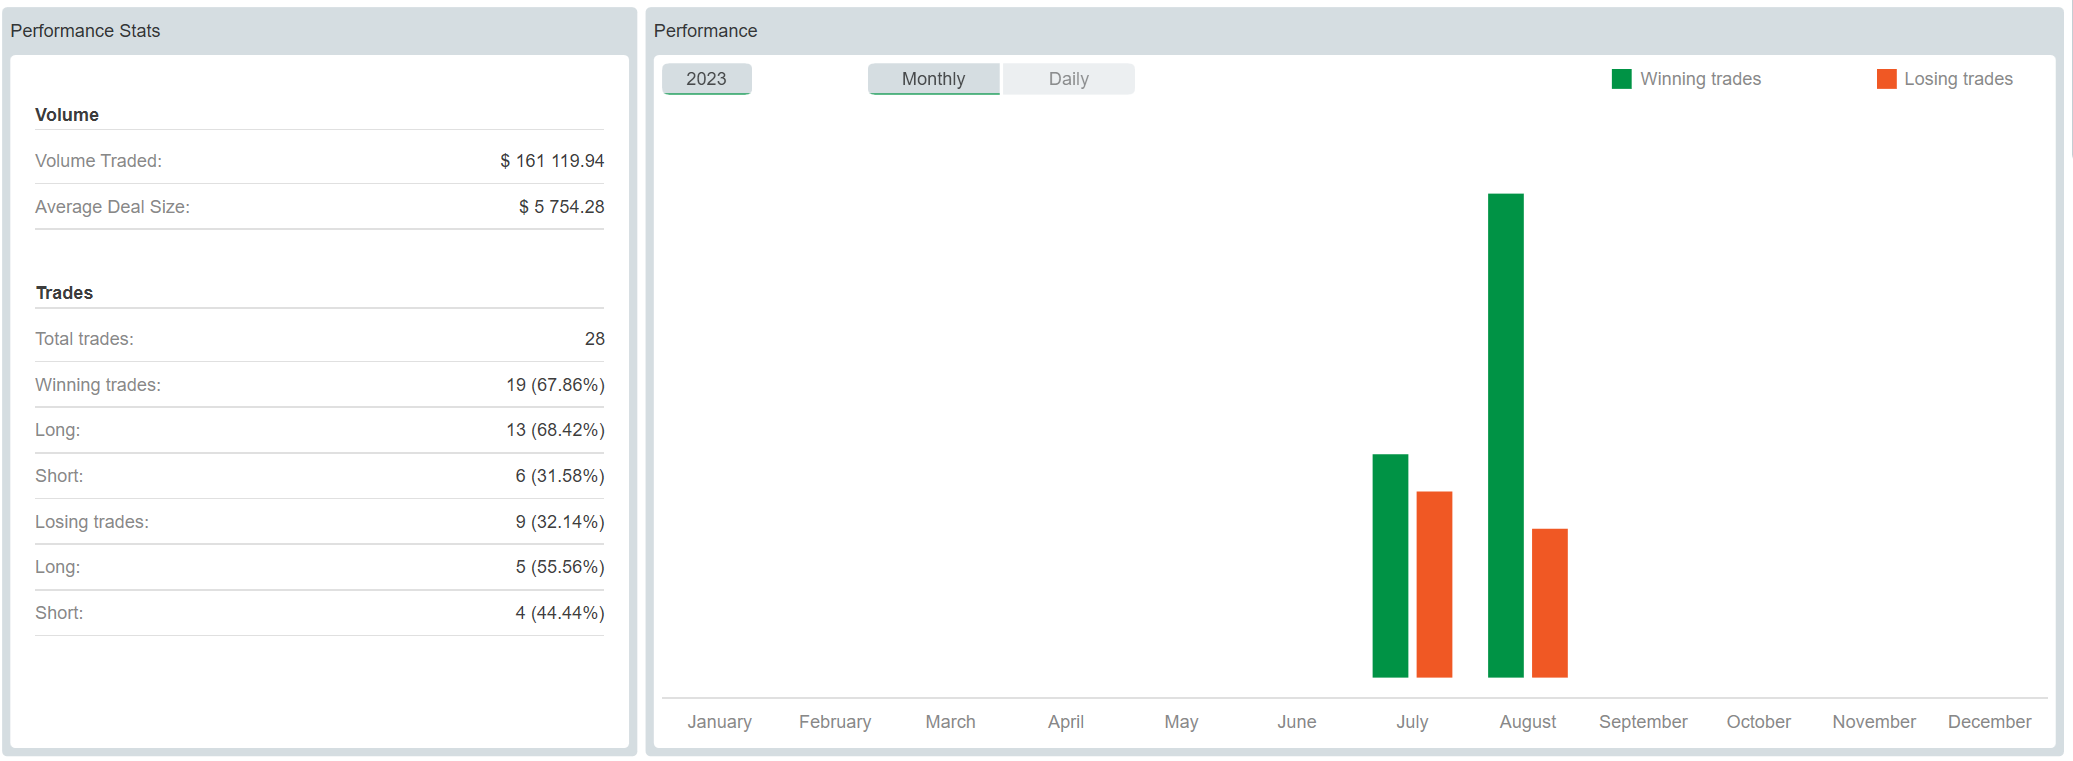
Task: Switch to Daily performance view
Action: tap(1068, 79)
